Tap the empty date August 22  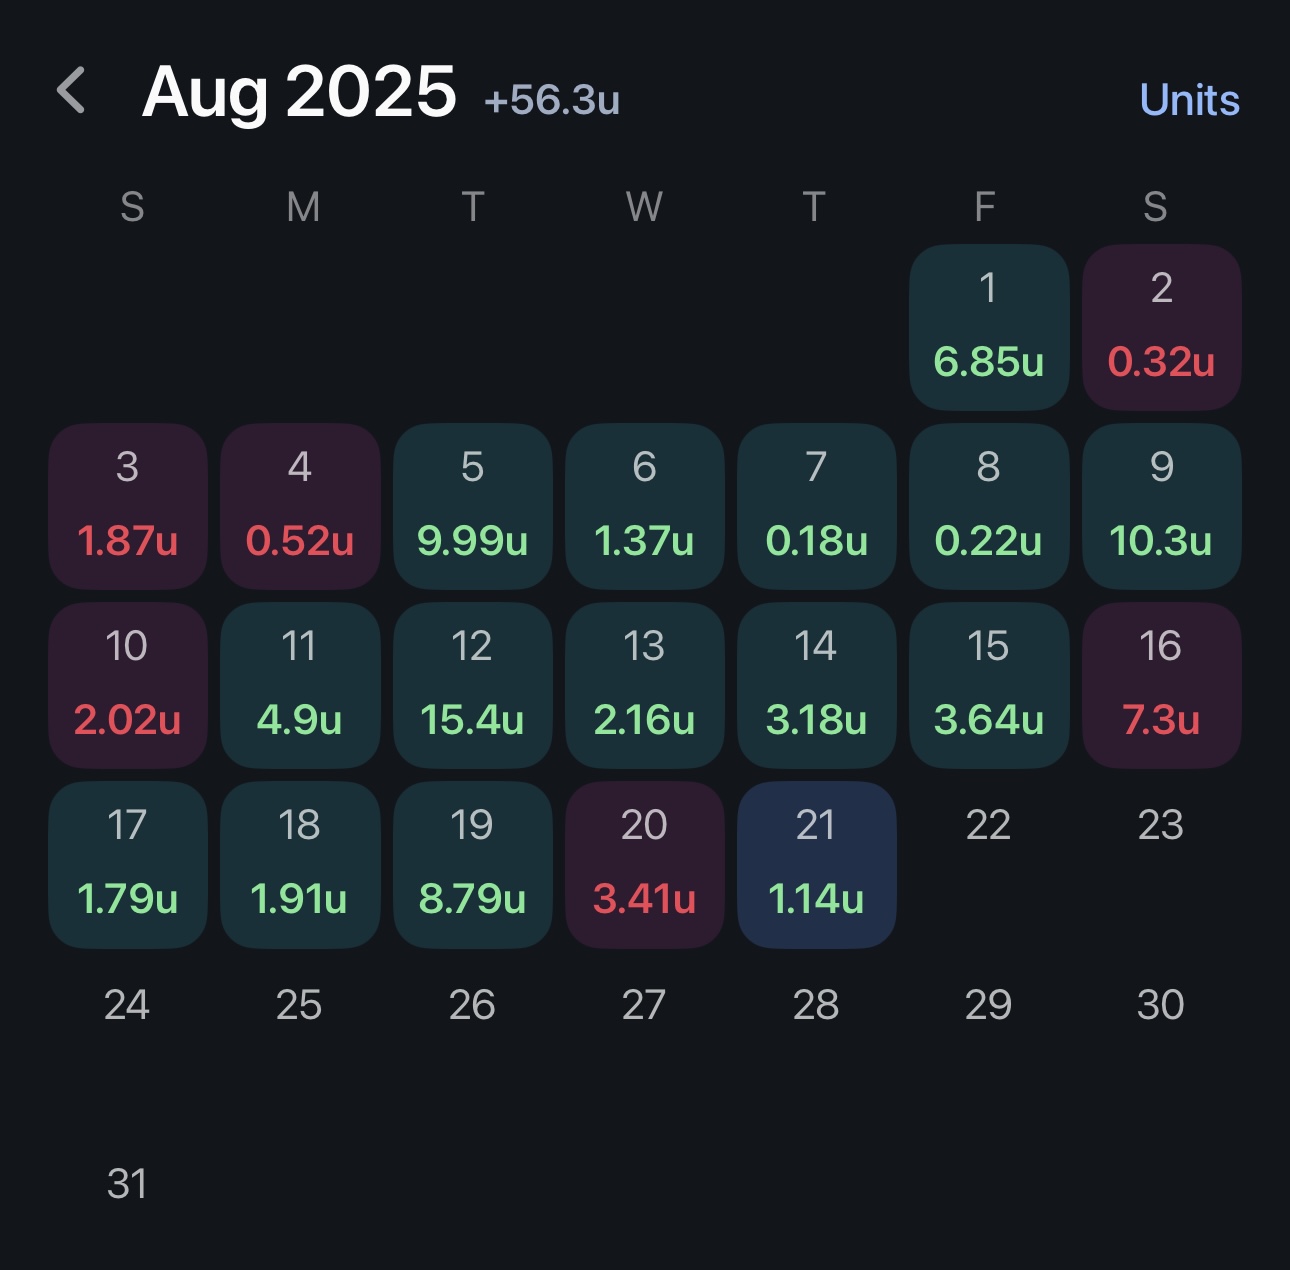(988, 826)
